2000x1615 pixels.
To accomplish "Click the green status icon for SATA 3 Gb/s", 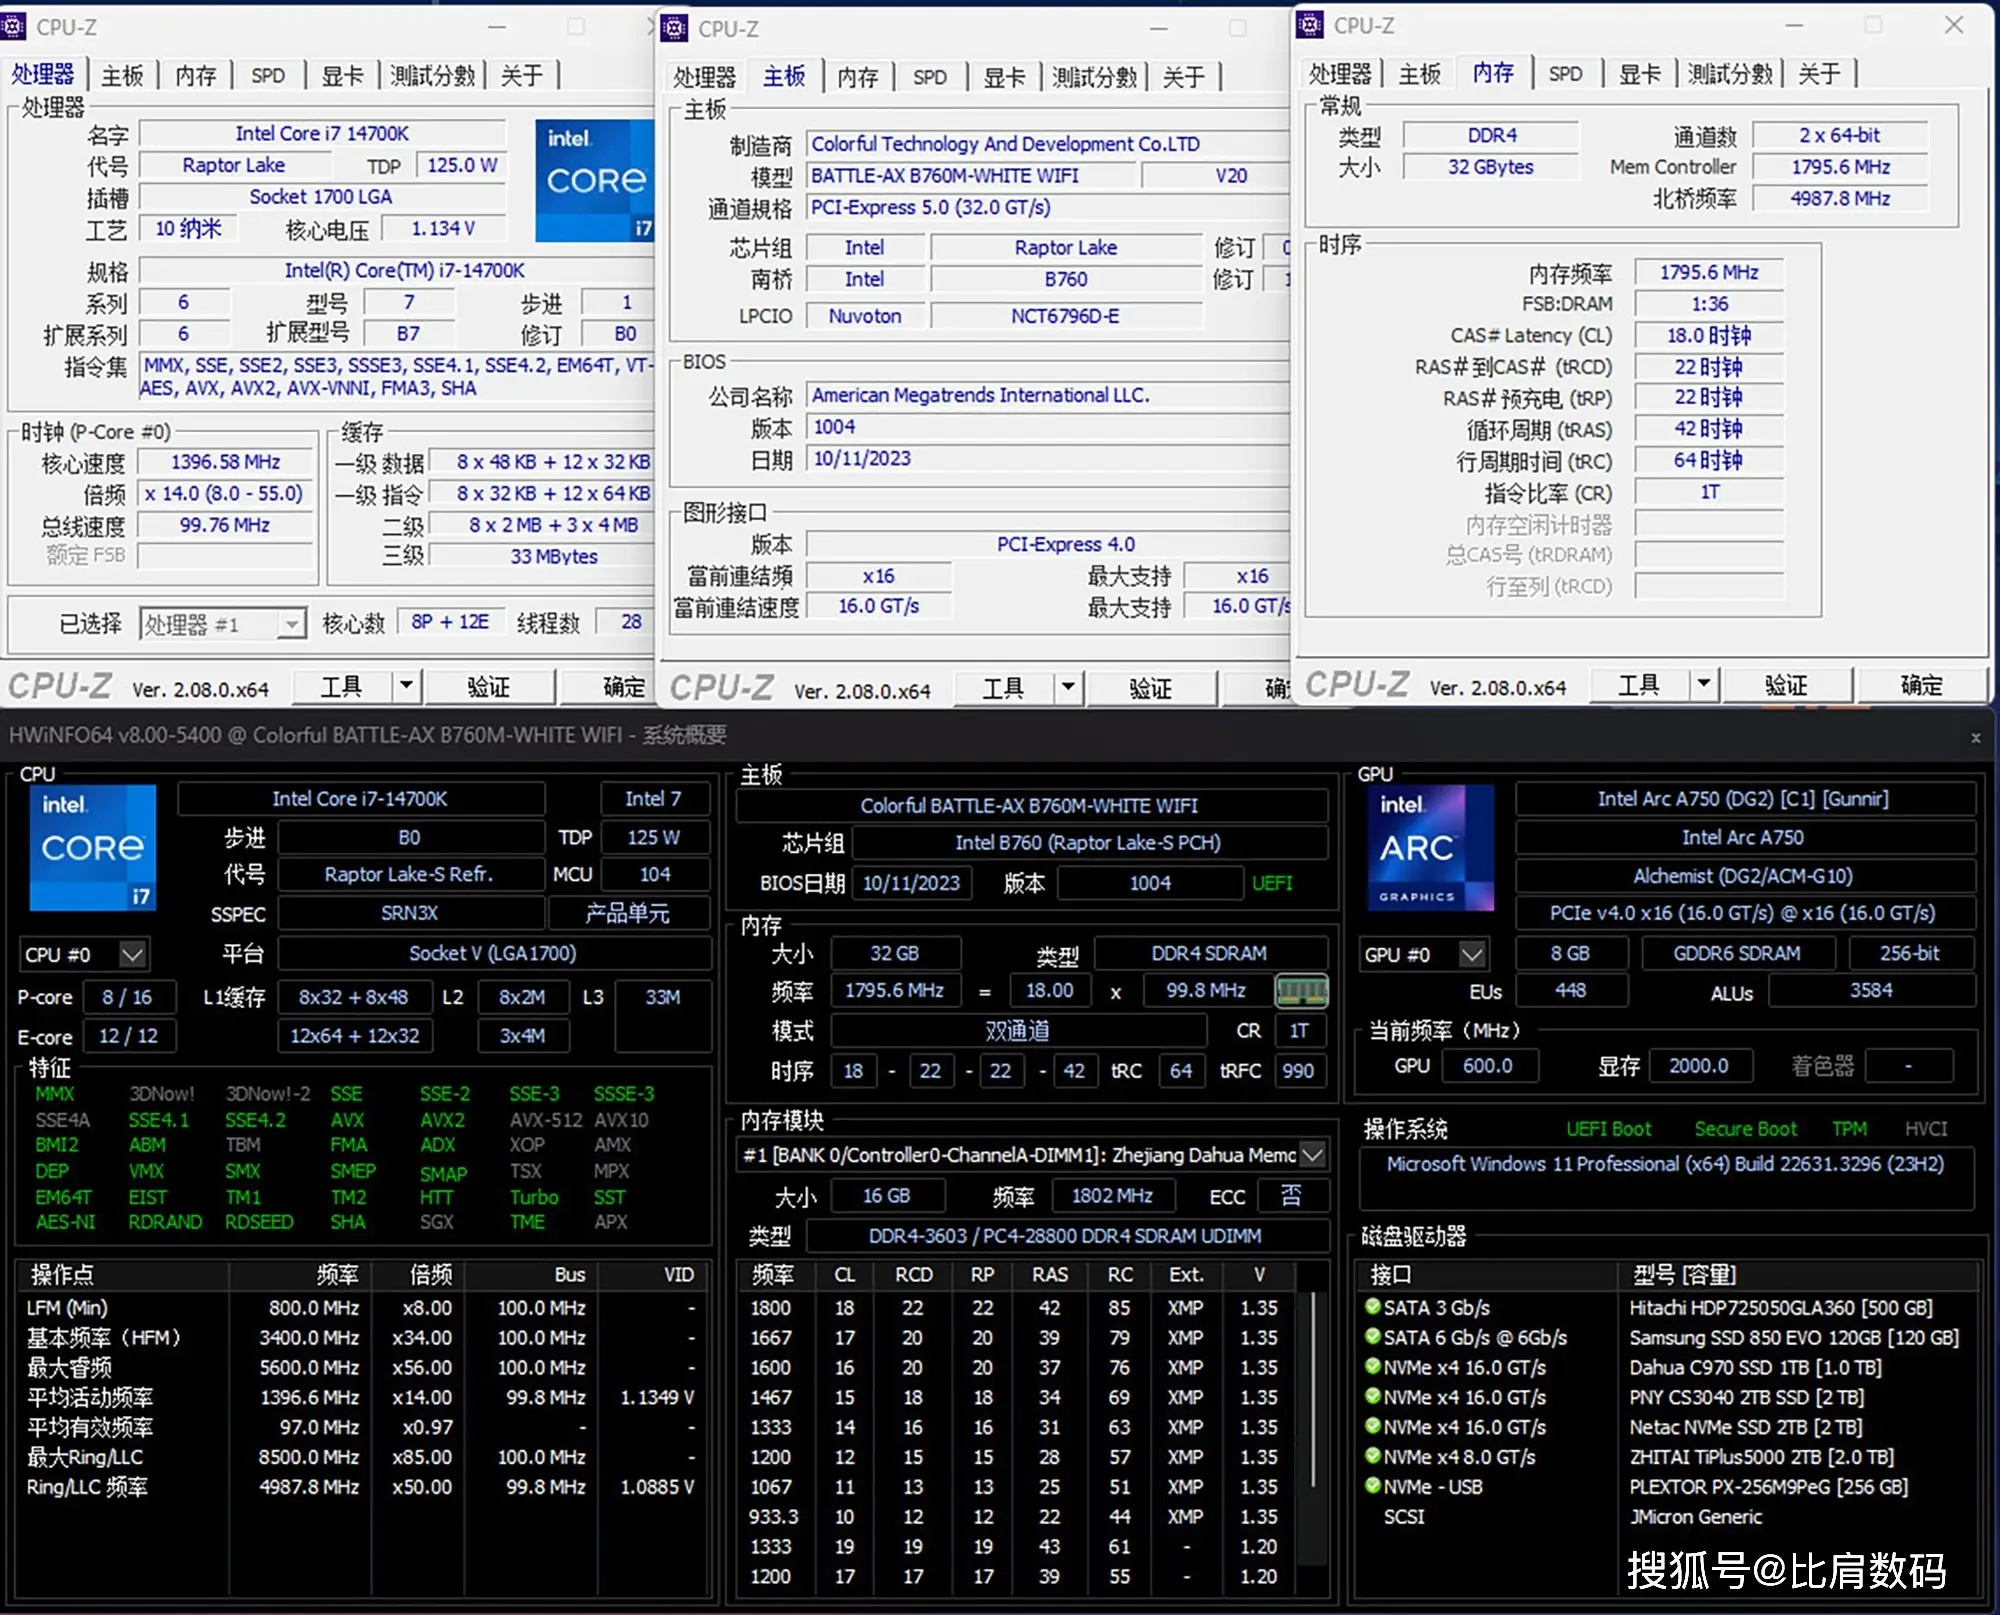I will click(1373, 1306).
